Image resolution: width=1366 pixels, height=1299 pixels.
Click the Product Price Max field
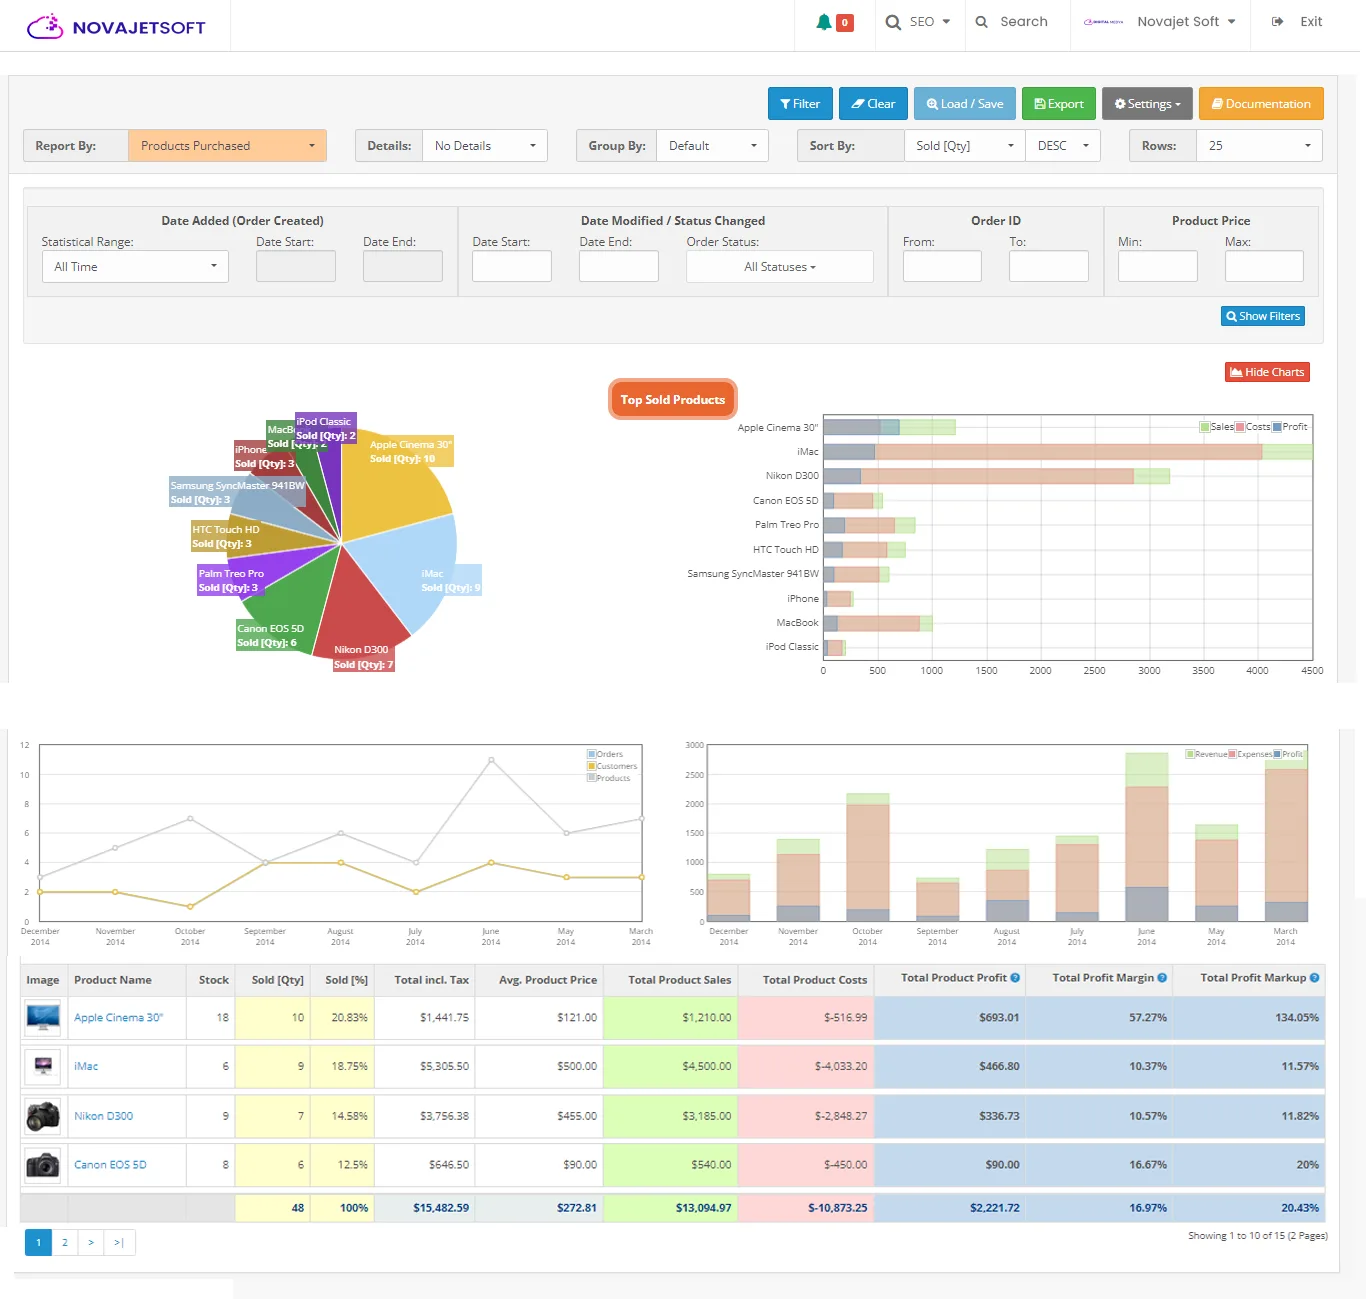coord(1264,267)
